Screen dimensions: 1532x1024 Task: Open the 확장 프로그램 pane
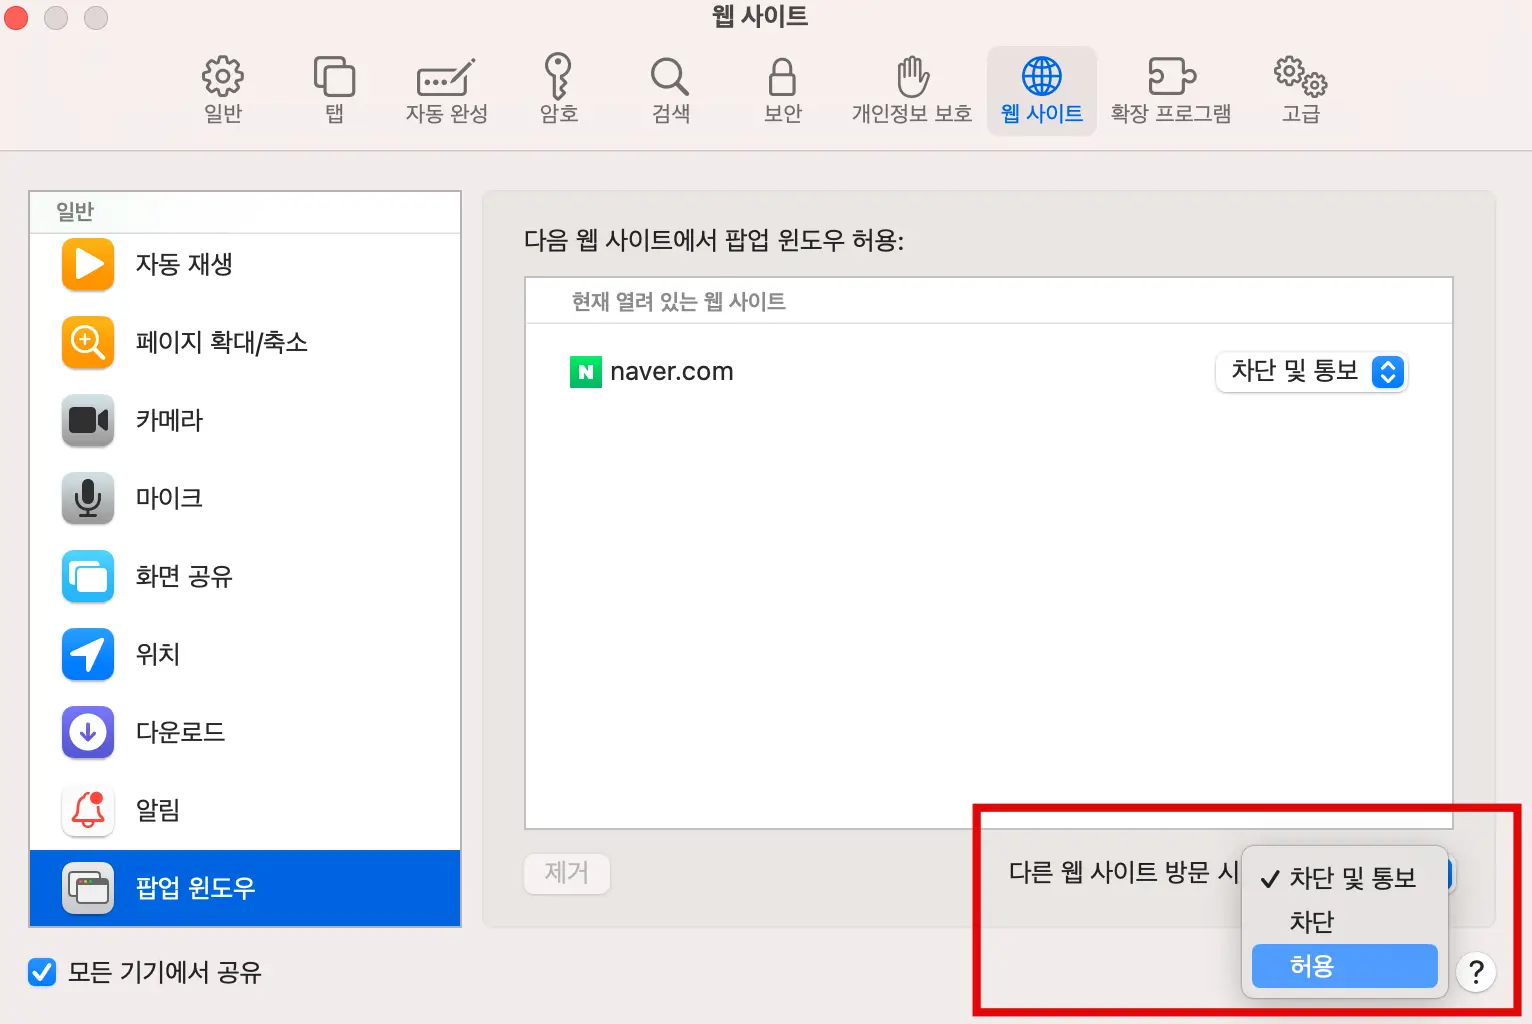tap(1171, 88)
